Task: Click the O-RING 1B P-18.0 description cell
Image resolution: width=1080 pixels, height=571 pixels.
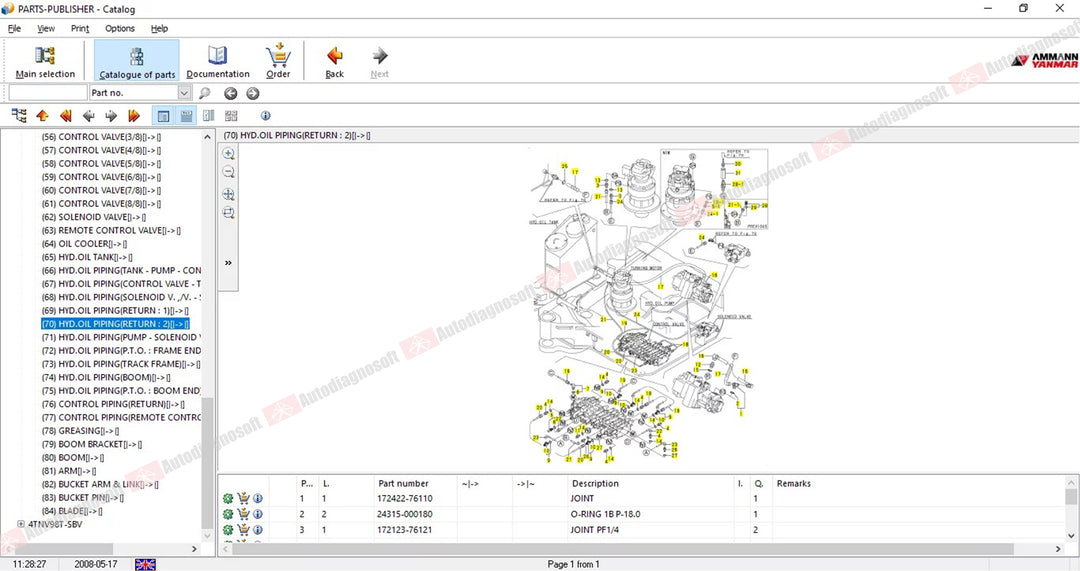Action: coord(650,514)
